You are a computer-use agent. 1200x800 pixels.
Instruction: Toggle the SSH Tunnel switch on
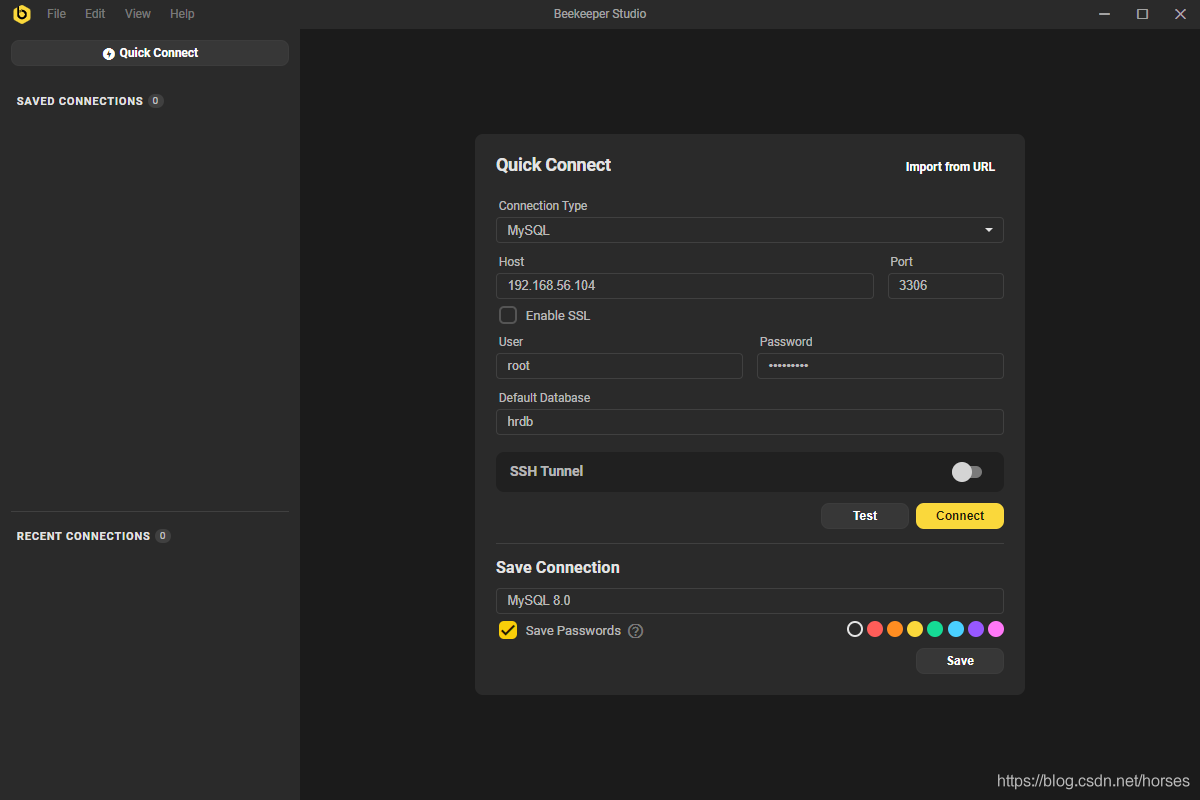pos(966,472)
